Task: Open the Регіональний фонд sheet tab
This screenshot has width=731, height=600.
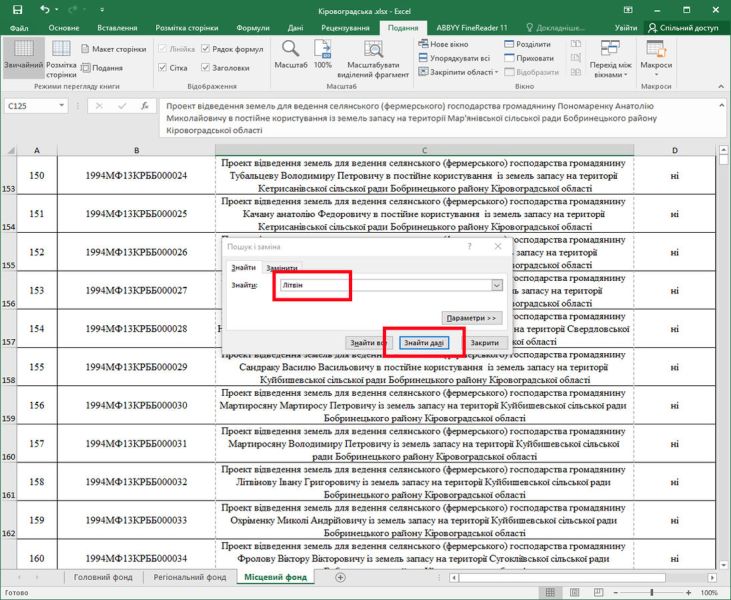Action: 189,578
